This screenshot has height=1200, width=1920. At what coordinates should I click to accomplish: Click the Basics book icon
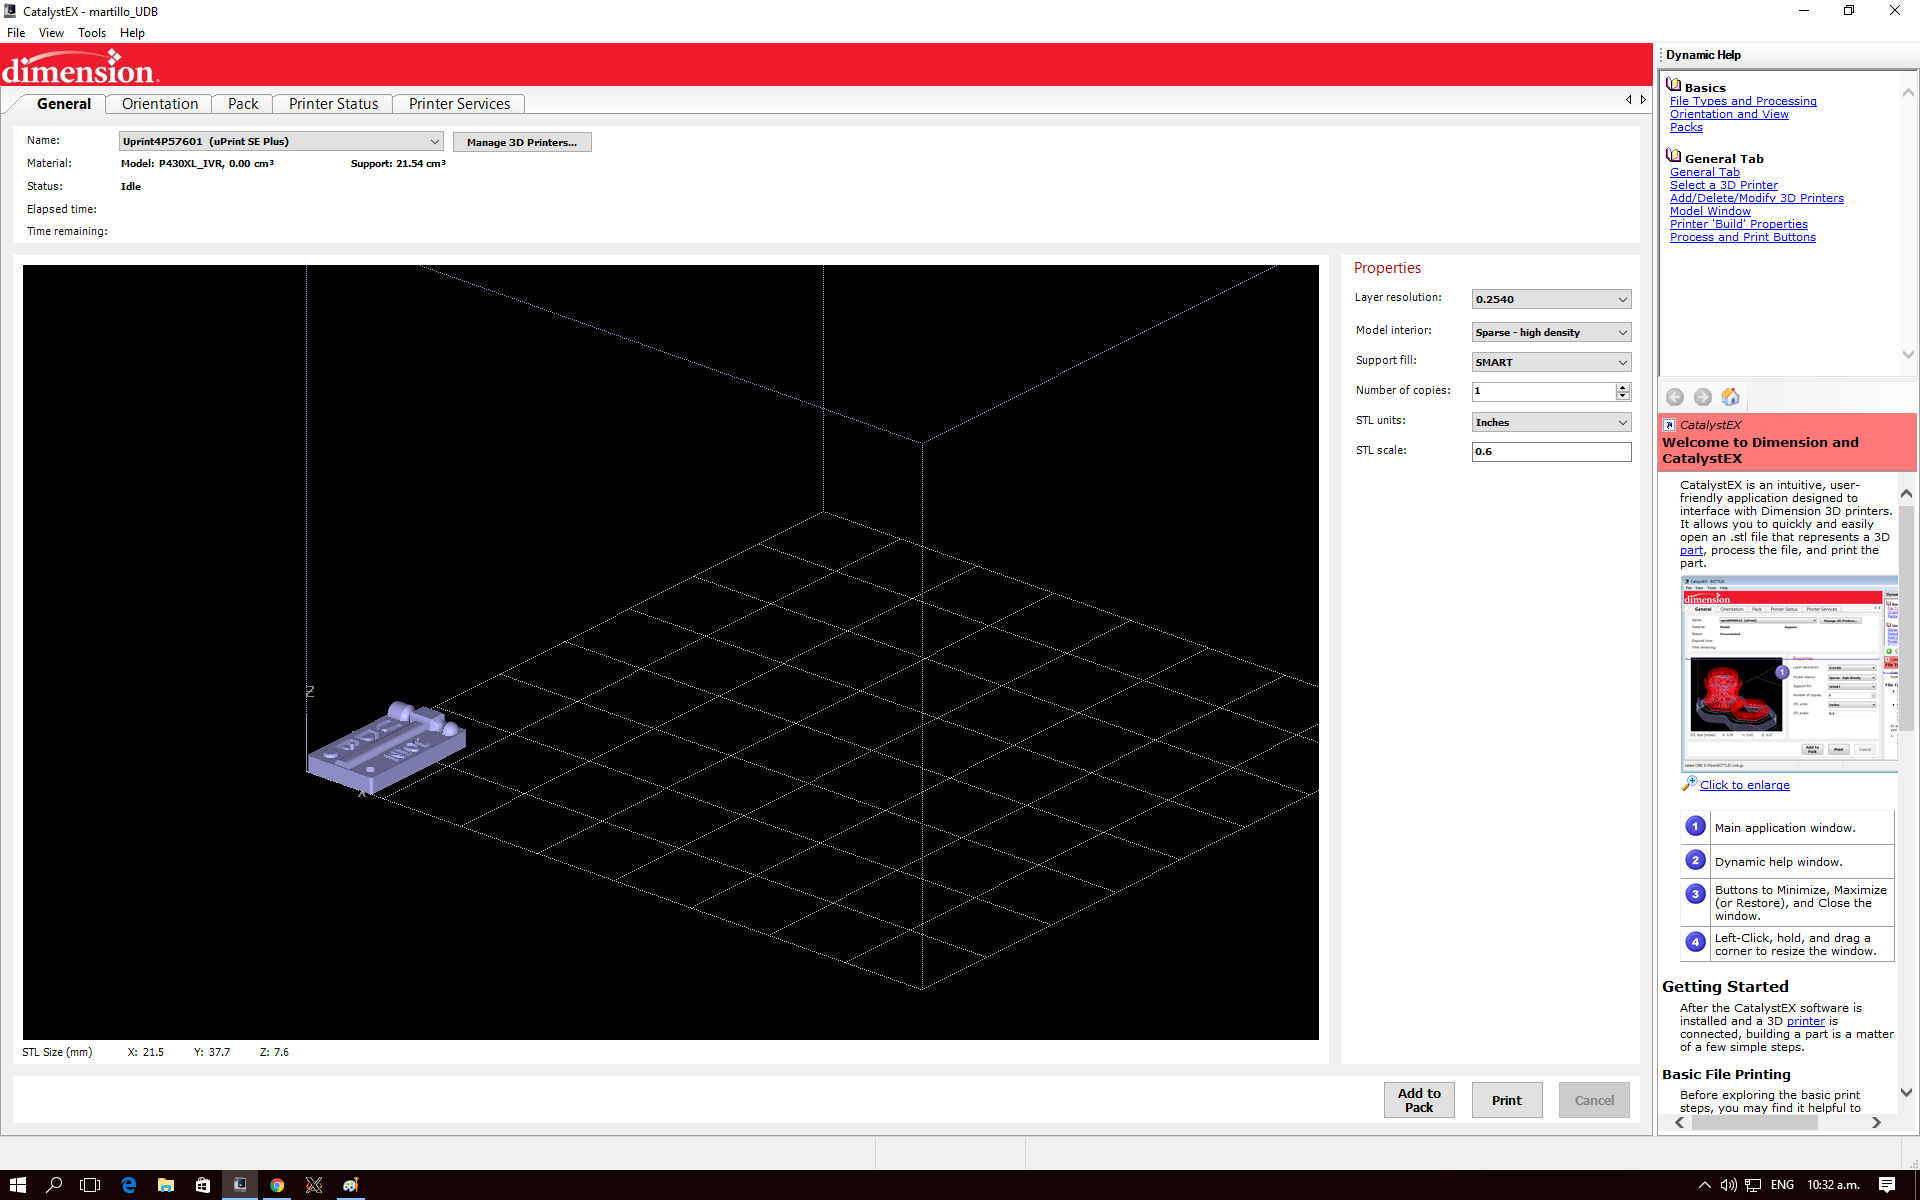pyautogui.click(x=1673, y=84)
